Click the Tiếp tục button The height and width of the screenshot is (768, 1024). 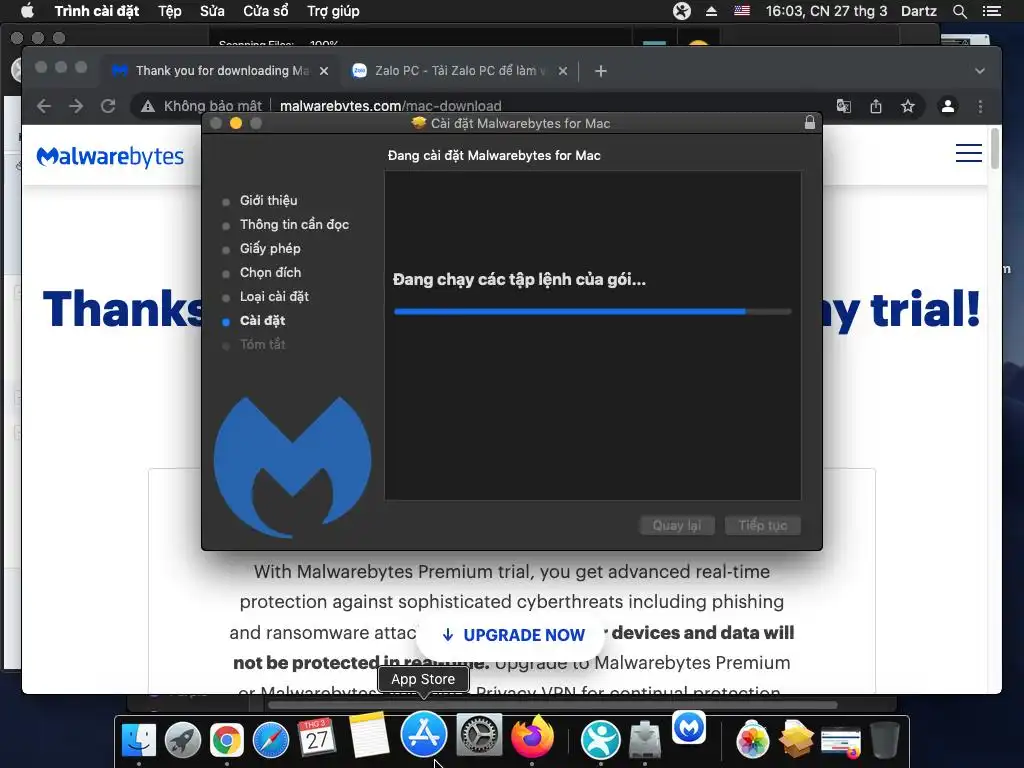coord(763,526)
